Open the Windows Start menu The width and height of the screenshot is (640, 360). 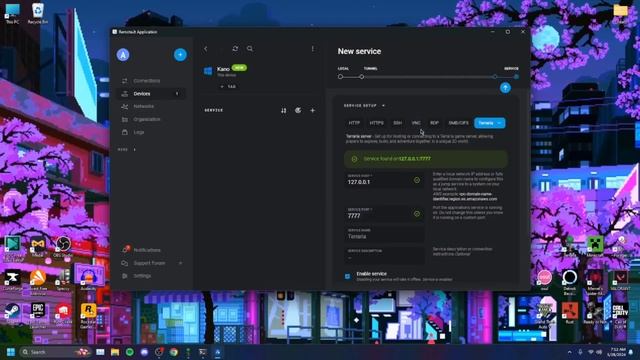point(11,352)
